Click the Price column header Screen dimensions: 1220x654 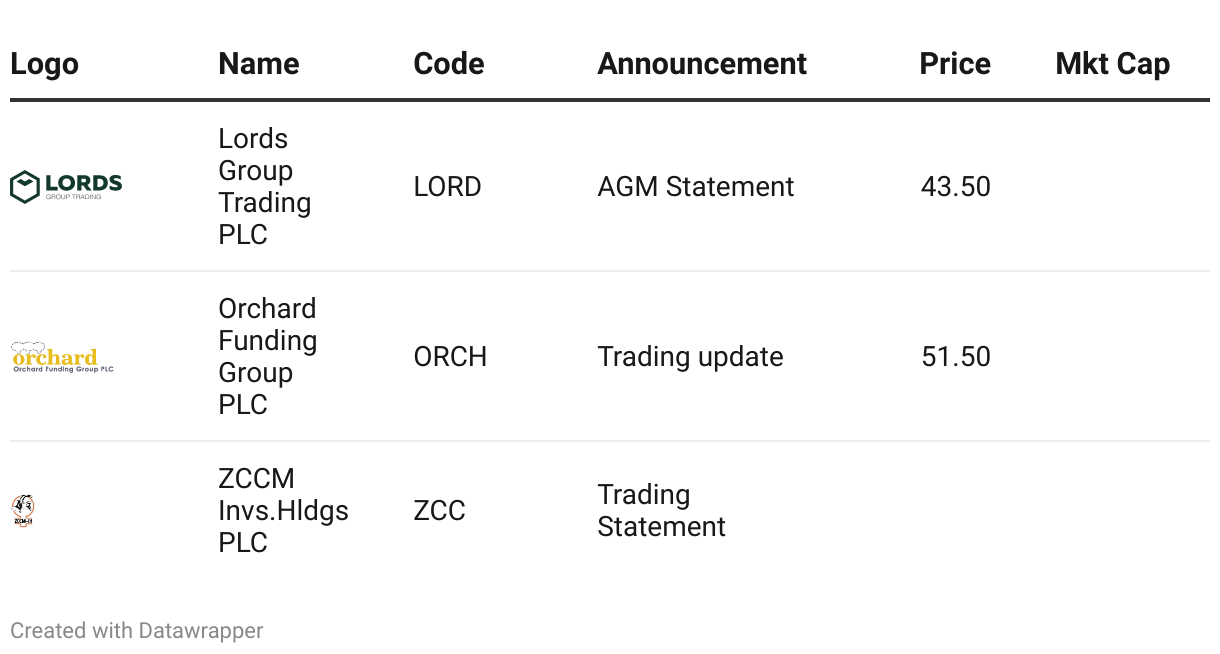point(954,64)
